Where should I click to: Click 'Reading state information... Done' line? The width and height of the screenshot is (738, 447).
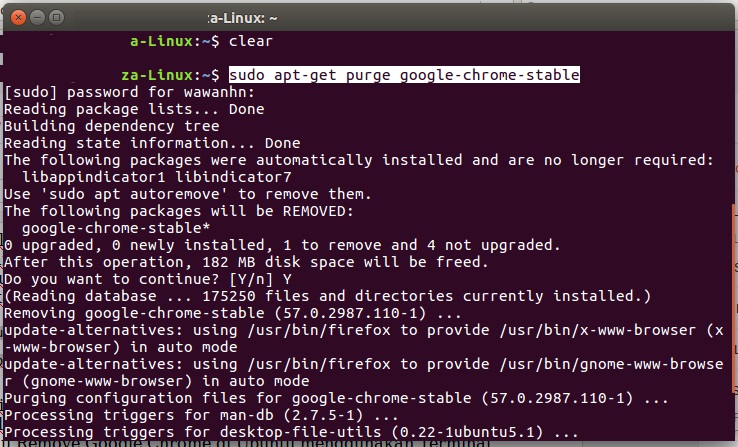pyautogui.click(x=152, y=143)
